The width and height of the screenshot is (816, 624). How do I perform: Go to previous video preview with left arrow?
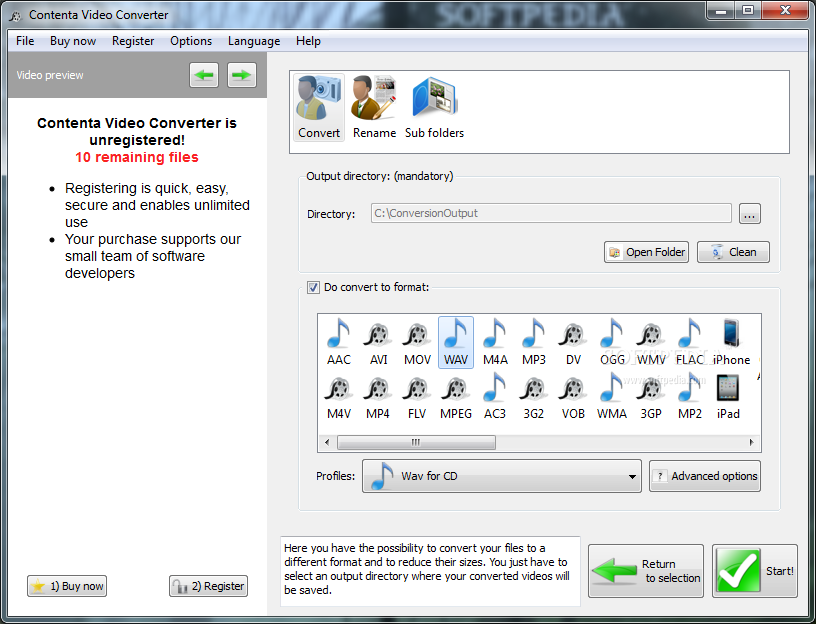click(x=204, y=75)
